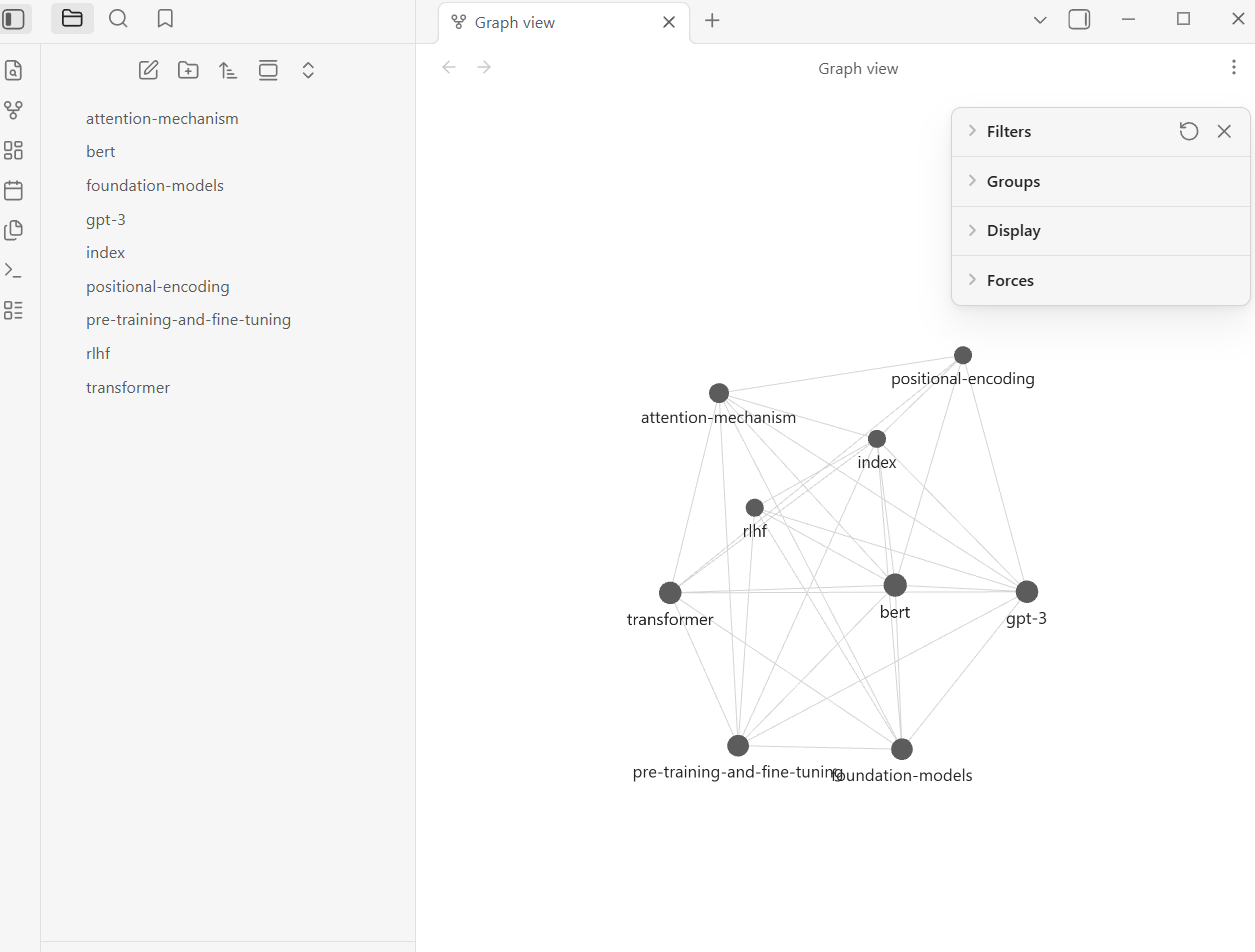Click the bottom ribbon list icon
1255x952 pixels.
[x=13, y=310]
